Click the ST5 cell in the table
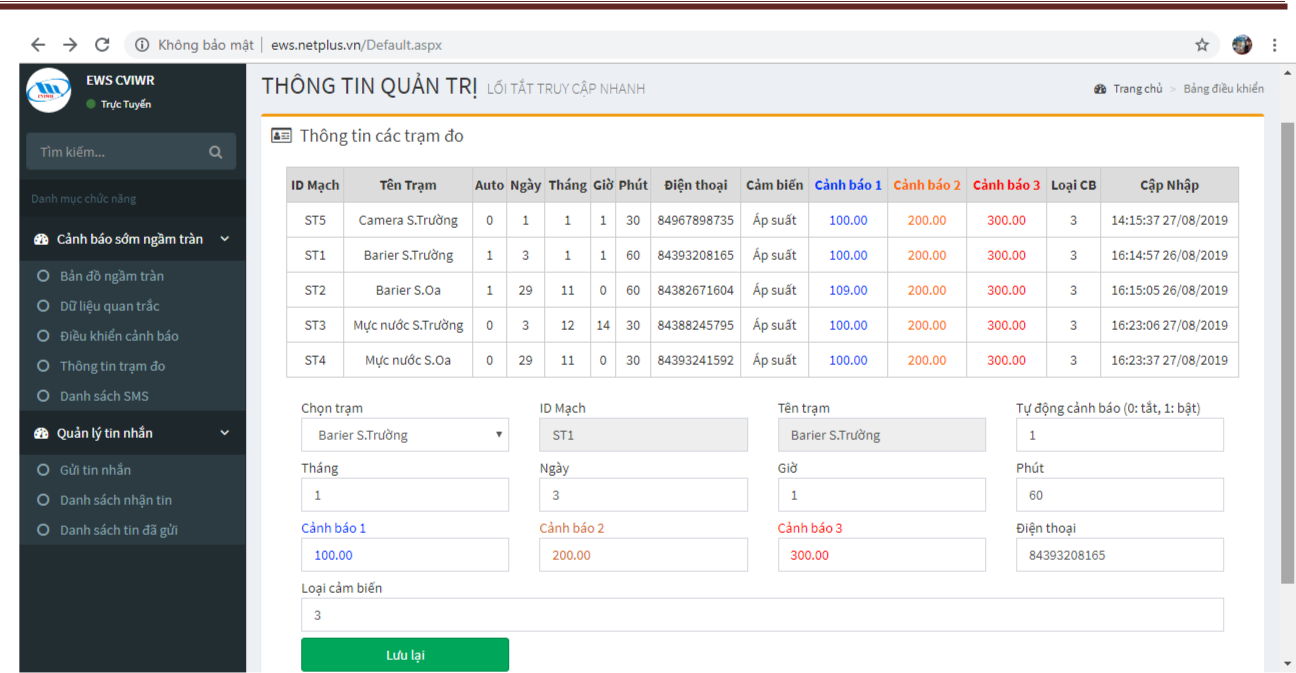 point(315,220)
